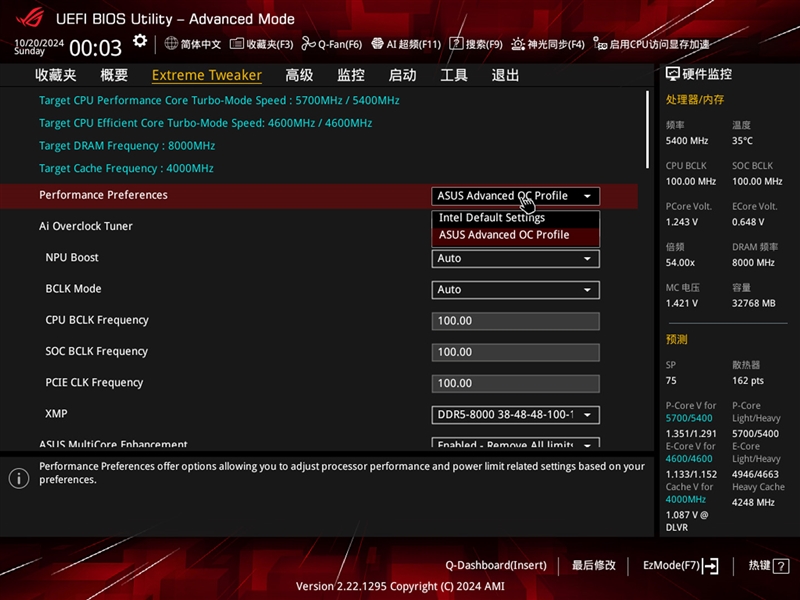The width and height of the screenshot is (800, 600).
Task: Open the NPU Boost dropdown
Action: pyautogui.click(x=514, y=258)
